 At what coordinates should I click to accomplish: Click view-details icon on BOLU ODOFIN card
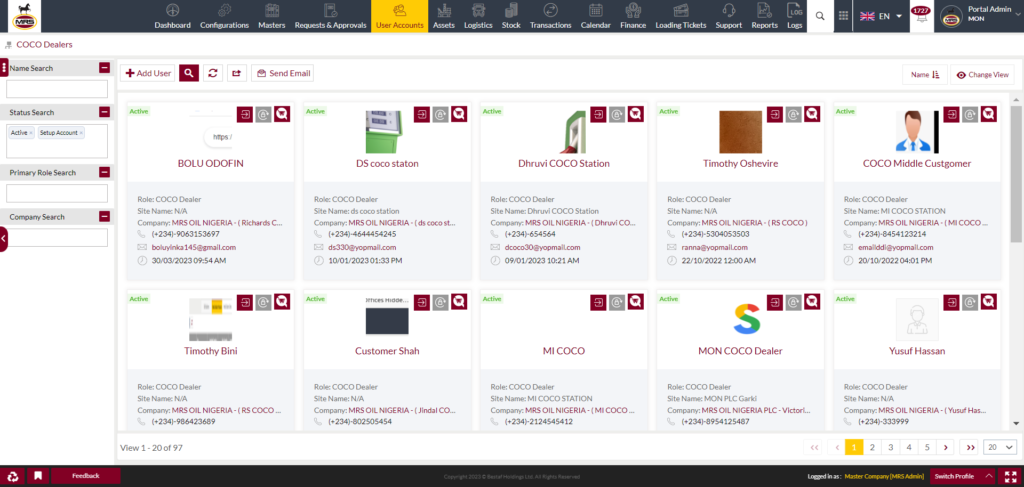click(x=282, y=114)
